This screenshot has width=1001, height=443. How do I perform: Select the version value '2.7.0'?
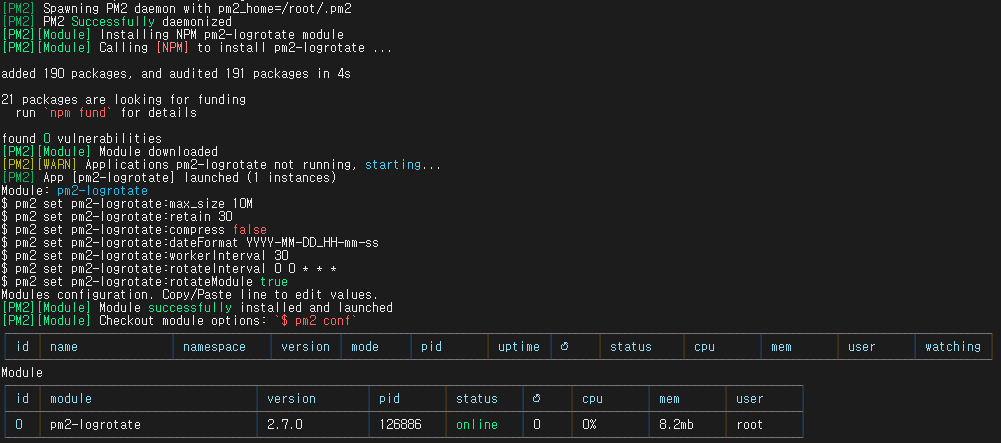(x=284, y=424)
